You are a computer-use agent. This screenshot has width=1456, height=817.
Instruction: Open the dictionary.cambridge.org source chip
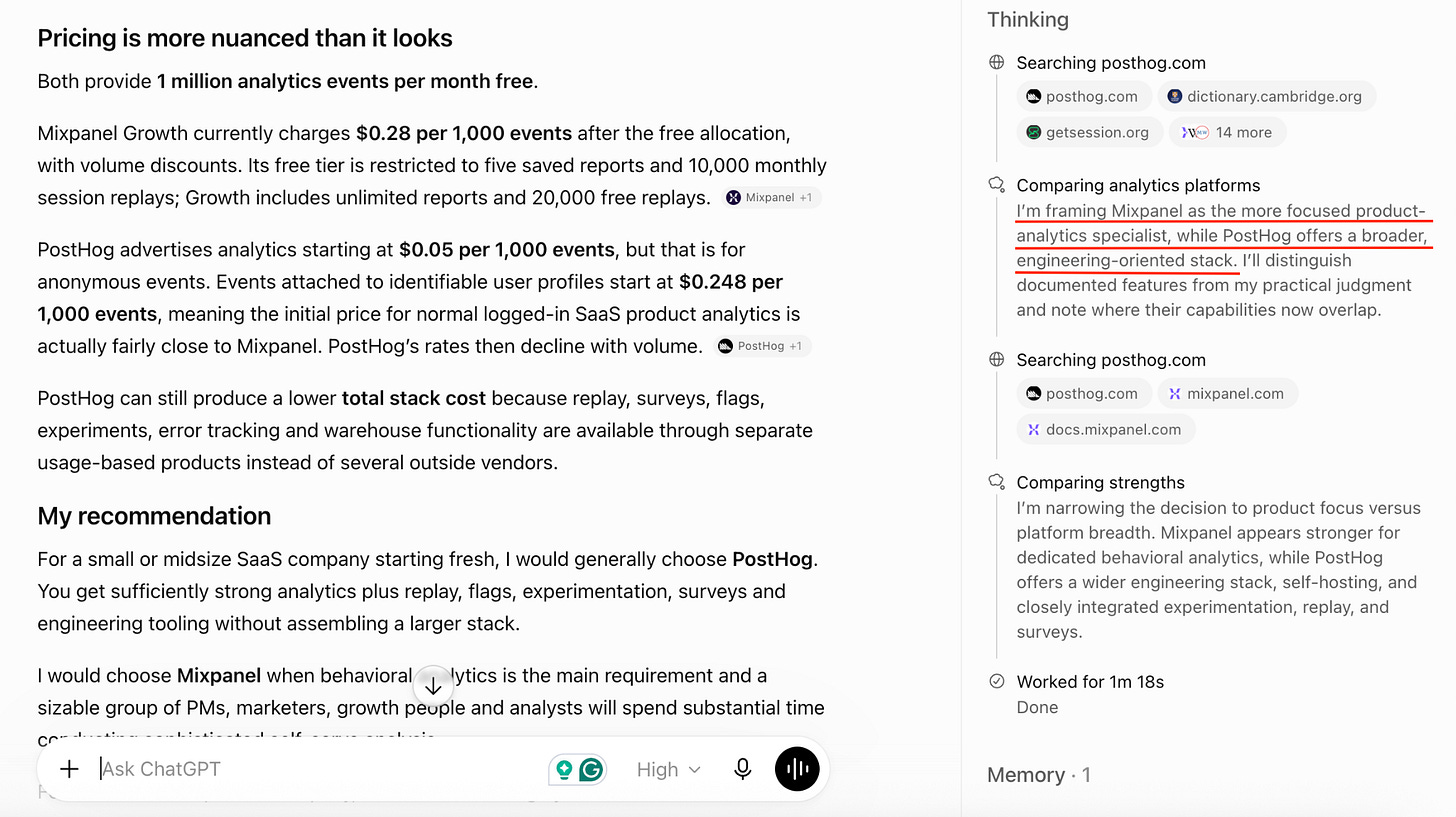click(x=1266, y=96)
